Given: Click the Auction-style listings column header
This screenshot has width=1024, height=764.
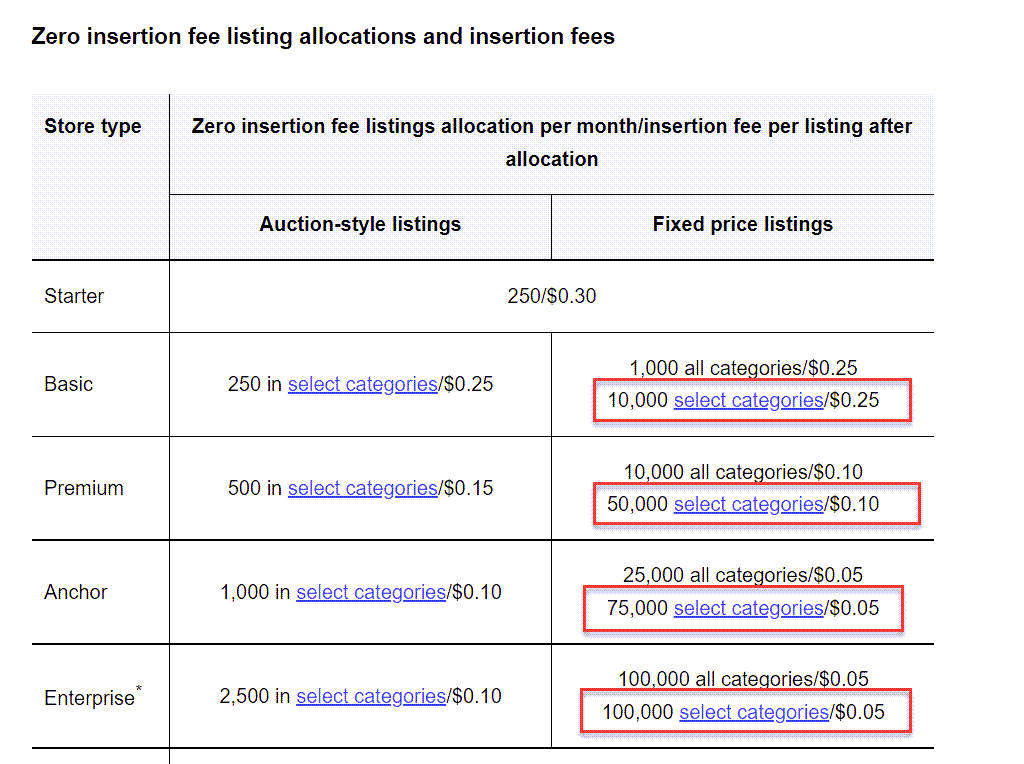Looking at the screenshot, I should [x=360, y=224].
